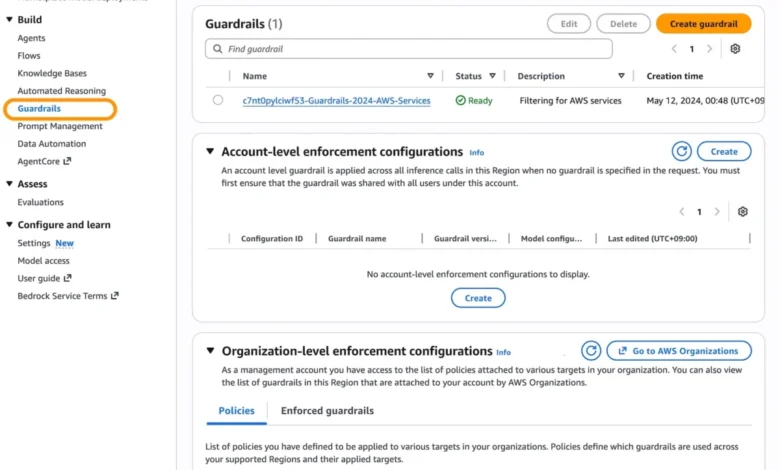Collapse the Build navigation section
Image resolution: width=780 pixels, height=470 pixels.
pos(9,20)
